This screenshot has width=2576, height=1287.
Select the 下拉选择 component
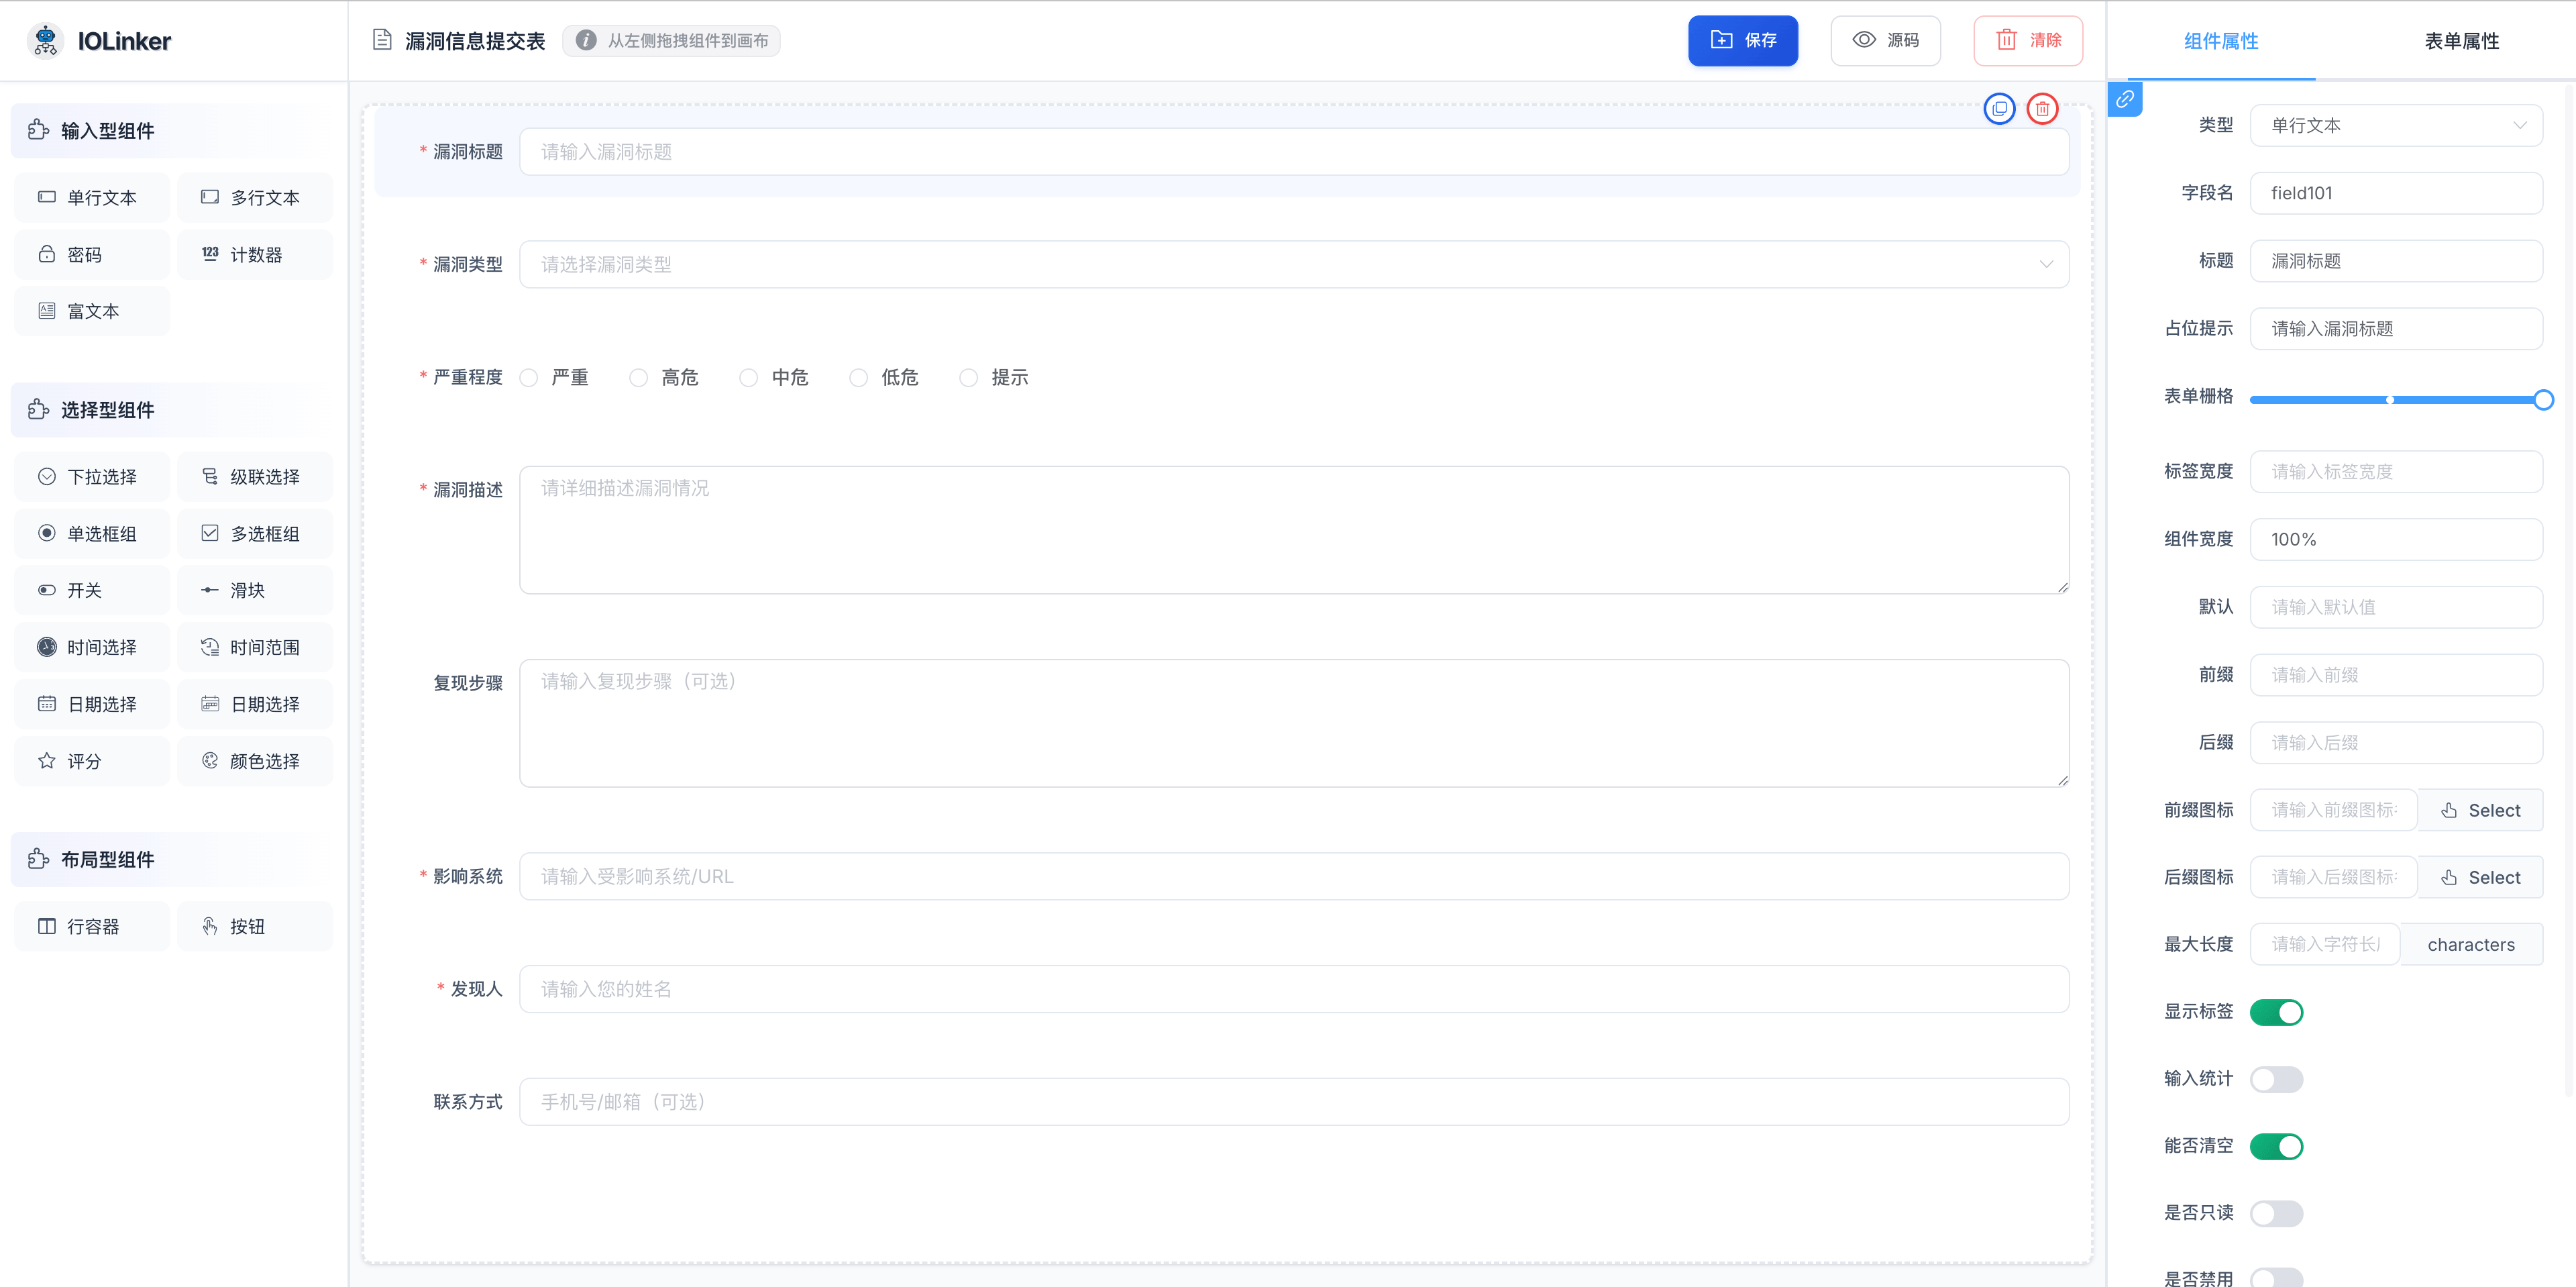(x=92, y=477)
